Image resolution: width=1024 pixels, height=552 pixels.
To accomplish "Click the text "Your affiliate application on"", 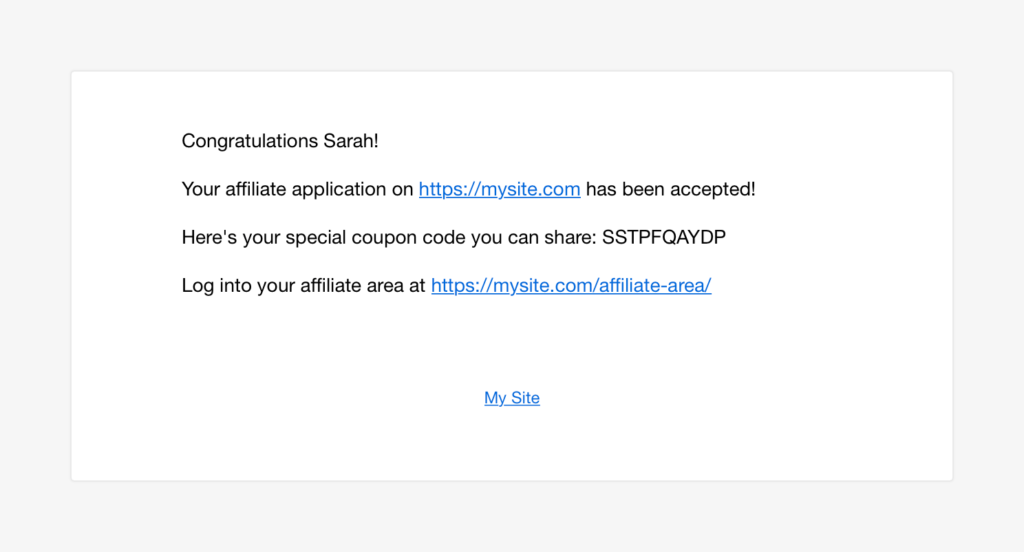I will (x=297, y=189).
